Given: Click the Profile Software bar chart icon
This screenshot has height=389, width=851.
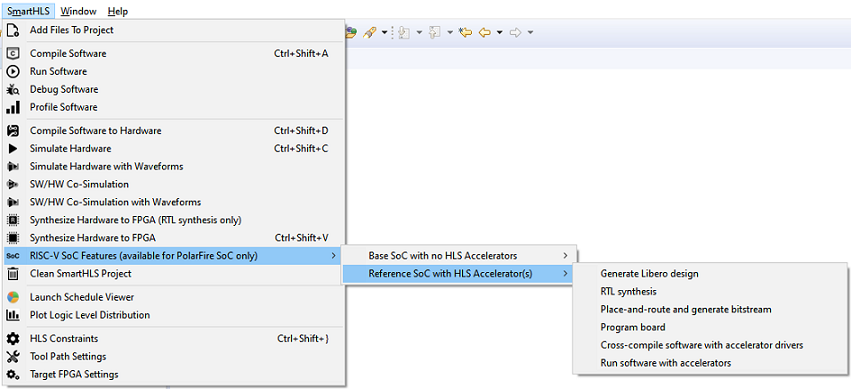Looking at the screenshot, I should (x=12, y=107).
